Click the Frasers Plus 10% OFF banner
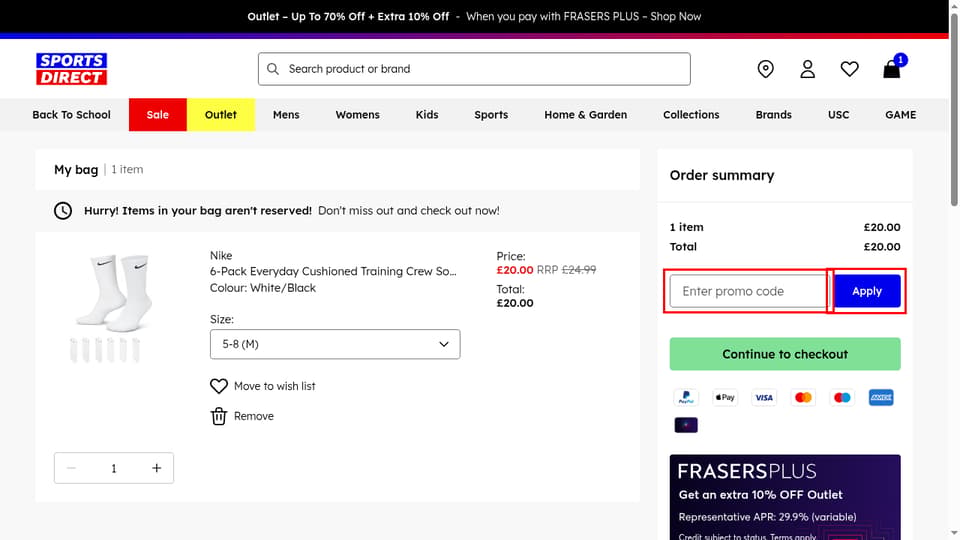This screenshot has width=960, height=540. coord(785,497)
